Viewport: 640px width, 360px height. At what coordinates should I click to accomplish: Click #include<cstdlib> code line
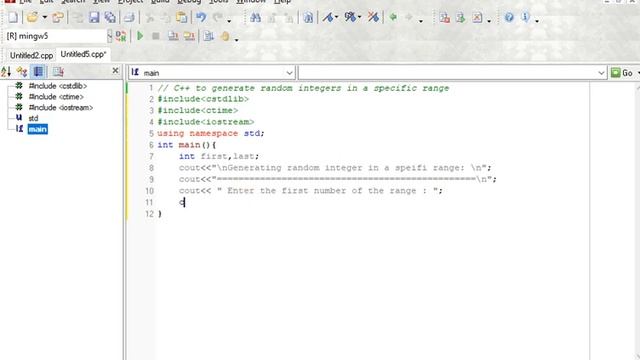203,99
